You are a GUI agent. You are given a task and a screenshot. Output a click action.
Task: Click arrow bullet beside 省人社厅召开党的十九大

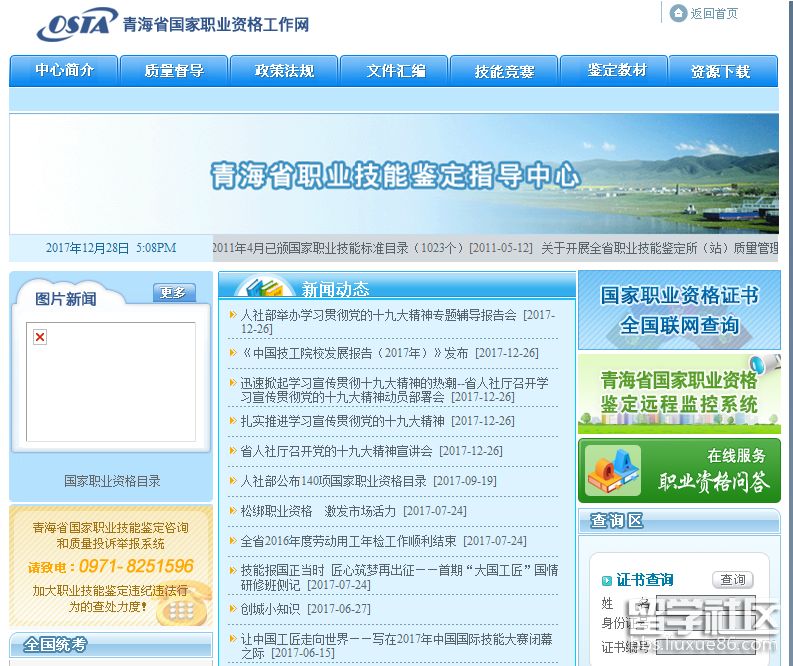pyautogui.click(x=233, y=451)
